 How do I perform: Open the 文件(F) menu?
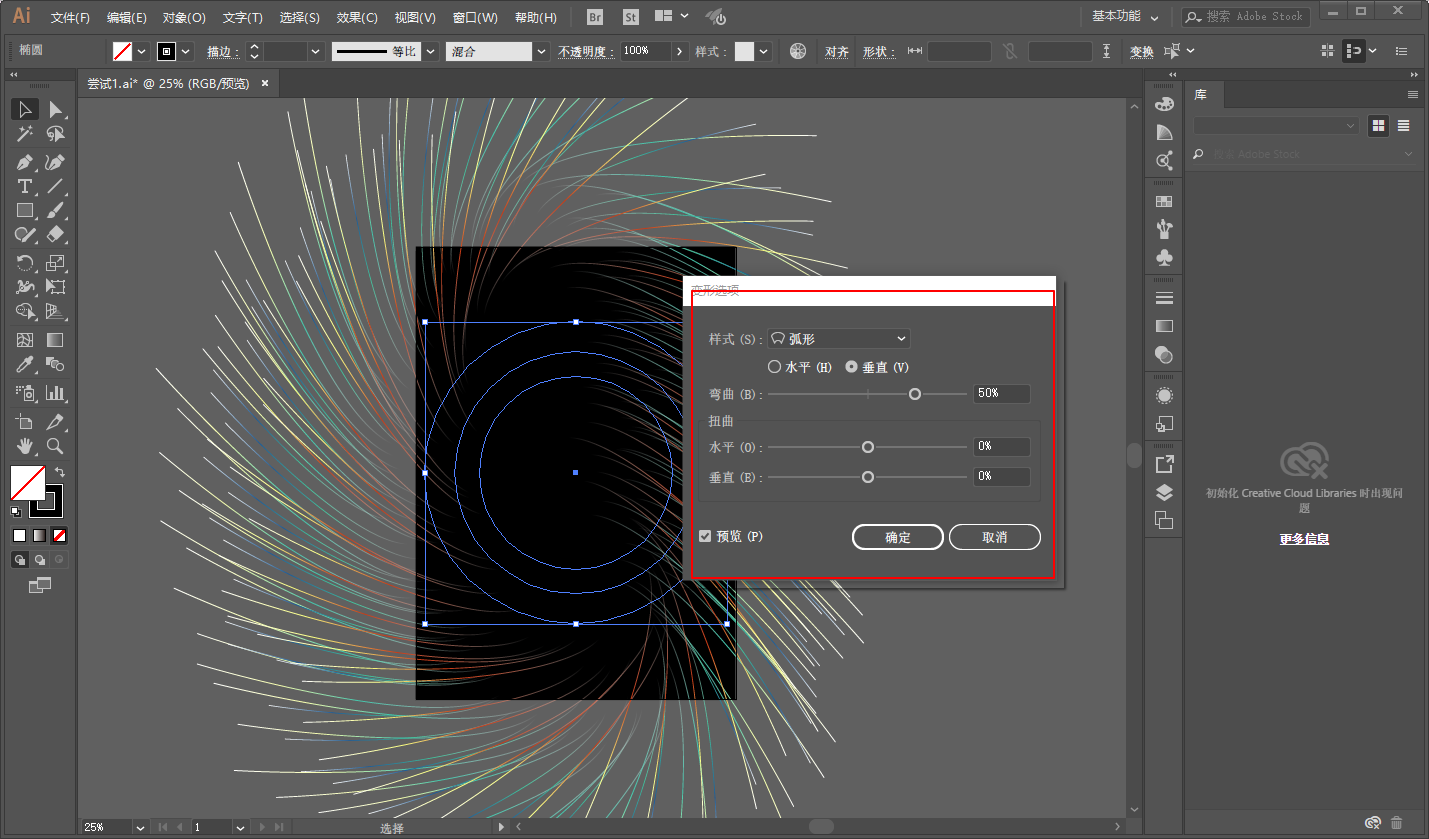pyautogui.click(x=70, y=18)
